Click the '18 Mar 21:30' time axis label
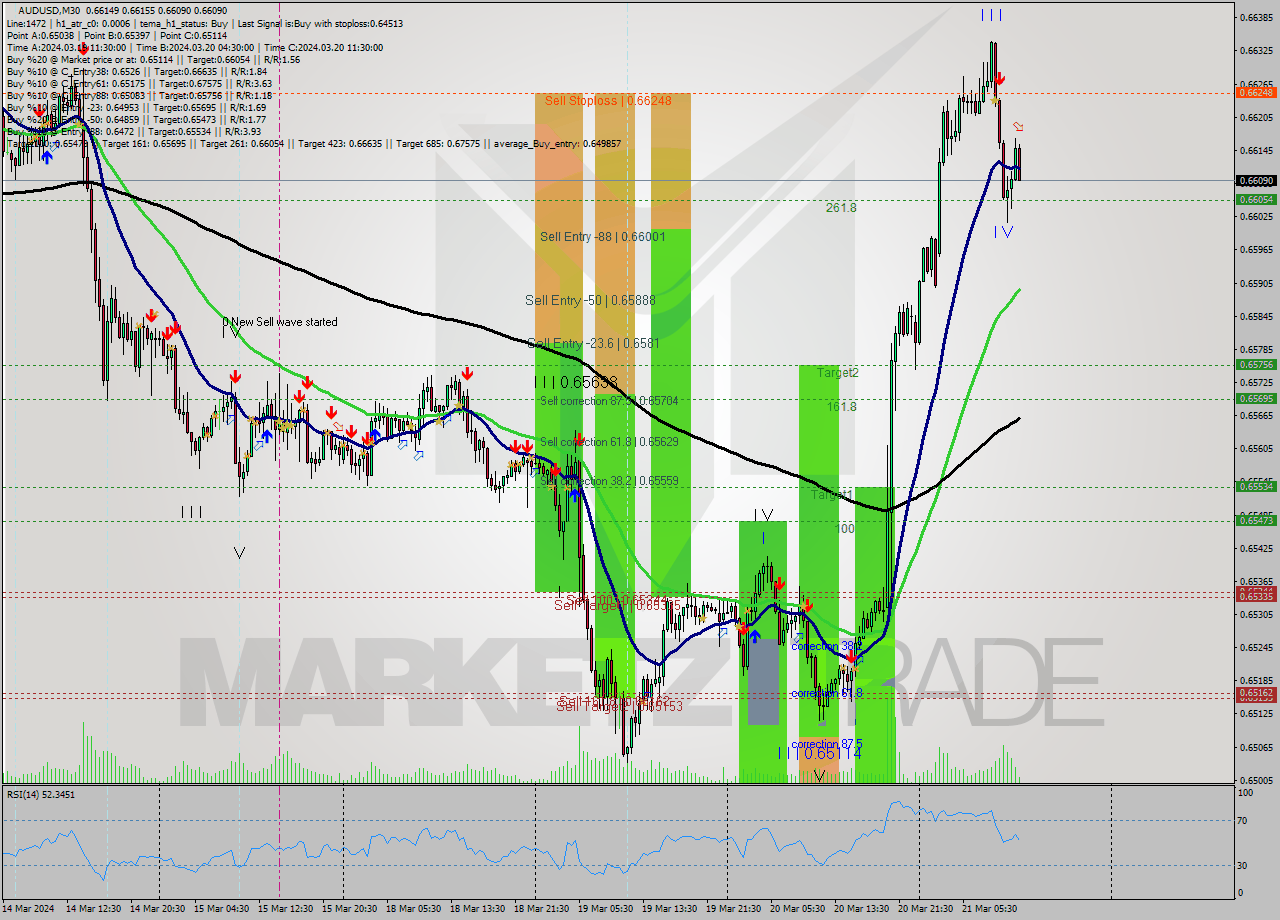 (x=541, y=908)
